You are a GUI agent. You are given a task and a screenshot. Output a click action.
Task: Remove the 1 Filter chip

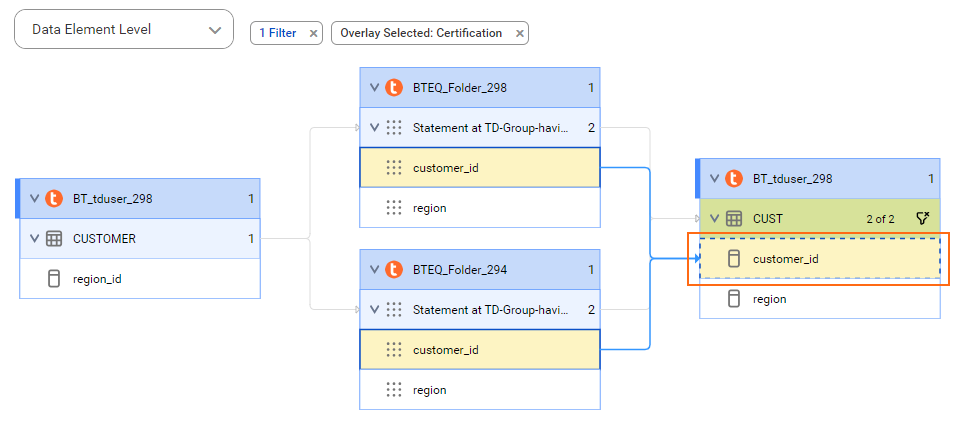313,34
